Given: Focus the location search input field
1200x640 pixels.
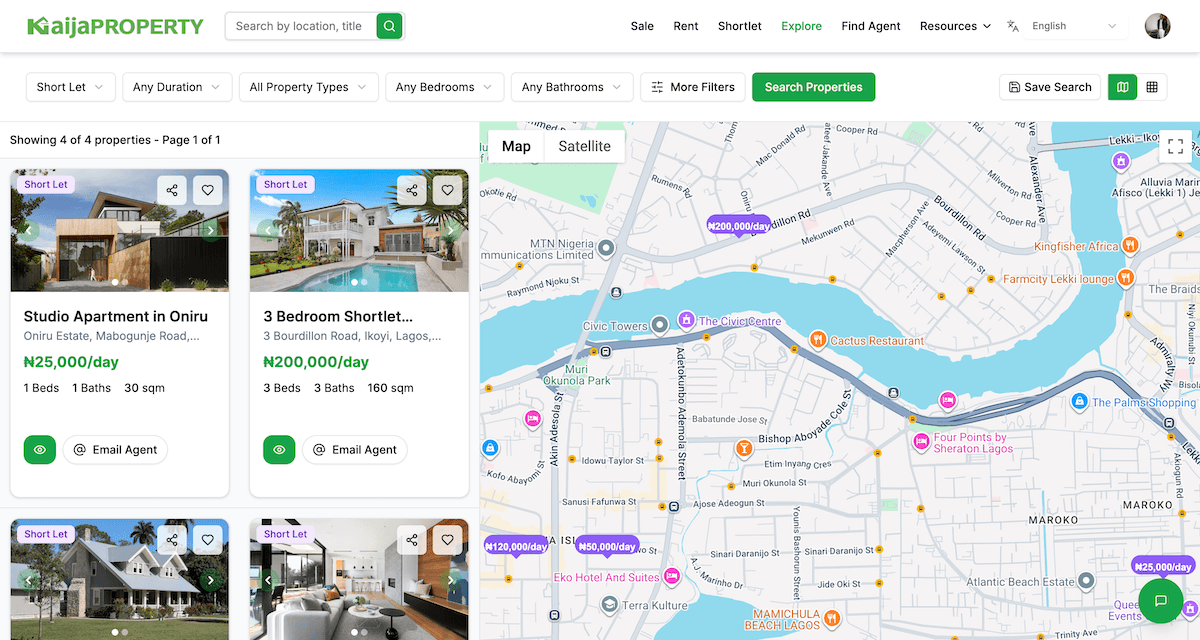Looking at the screenshot, I should pos(300,26).
